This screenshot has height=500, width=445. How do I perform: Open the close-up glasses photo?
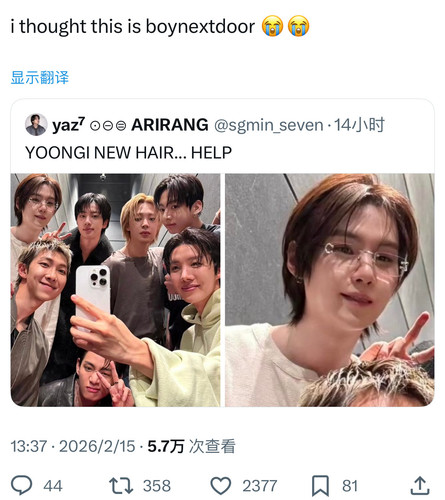point(330,290)
